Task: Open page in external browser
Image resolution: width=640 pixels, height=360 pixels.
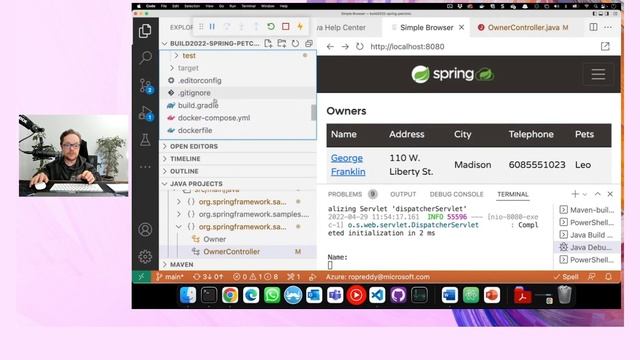Action: click(605, 47)
